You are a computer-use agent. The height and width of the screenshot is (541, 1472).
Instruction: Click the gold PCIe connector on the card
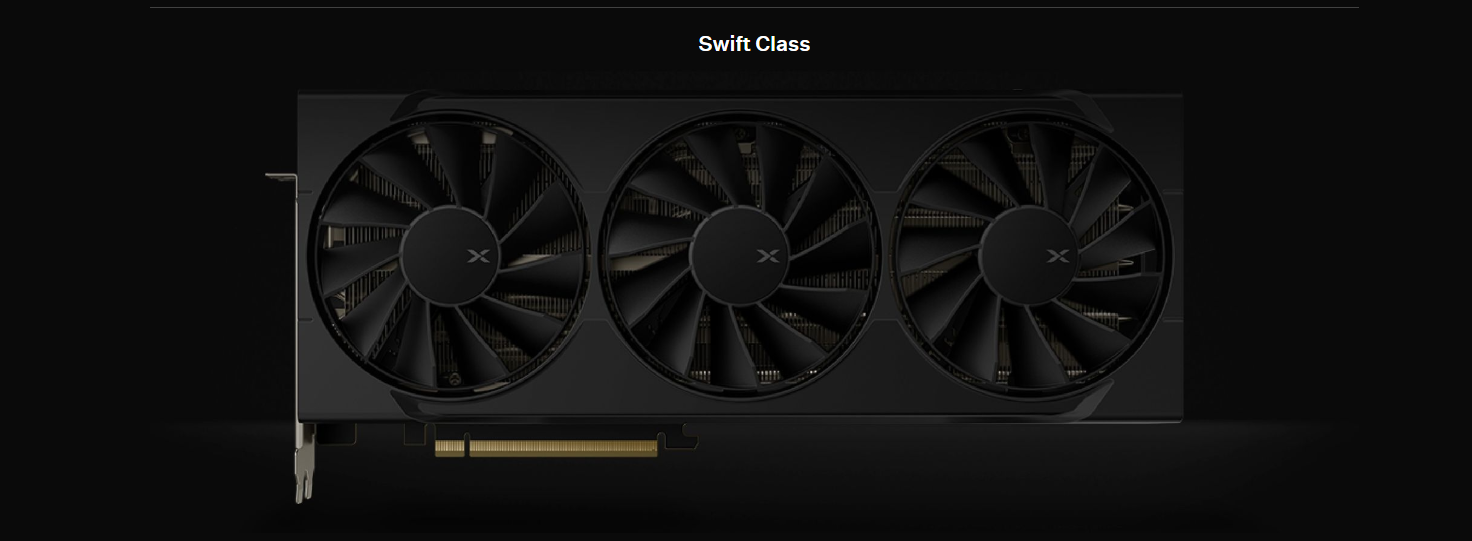546,448
